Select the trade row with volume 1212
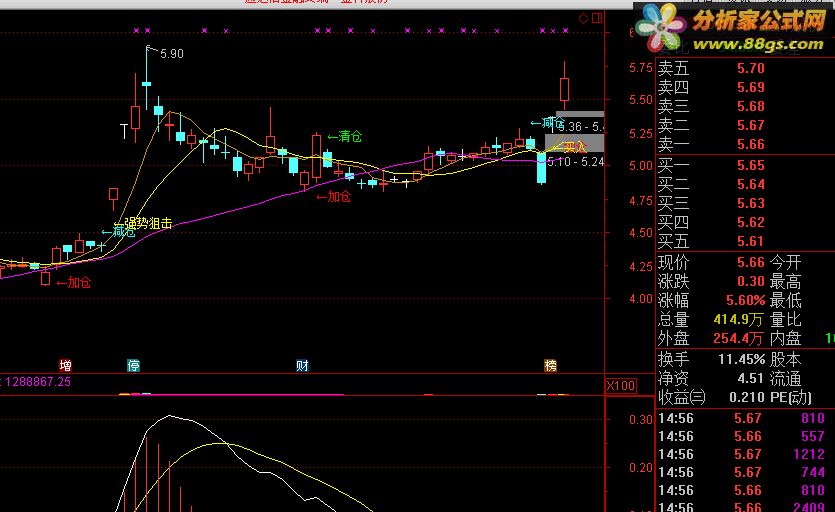This screenshot has width=835, height=512. pyautogui.click(x=746, y=454)
